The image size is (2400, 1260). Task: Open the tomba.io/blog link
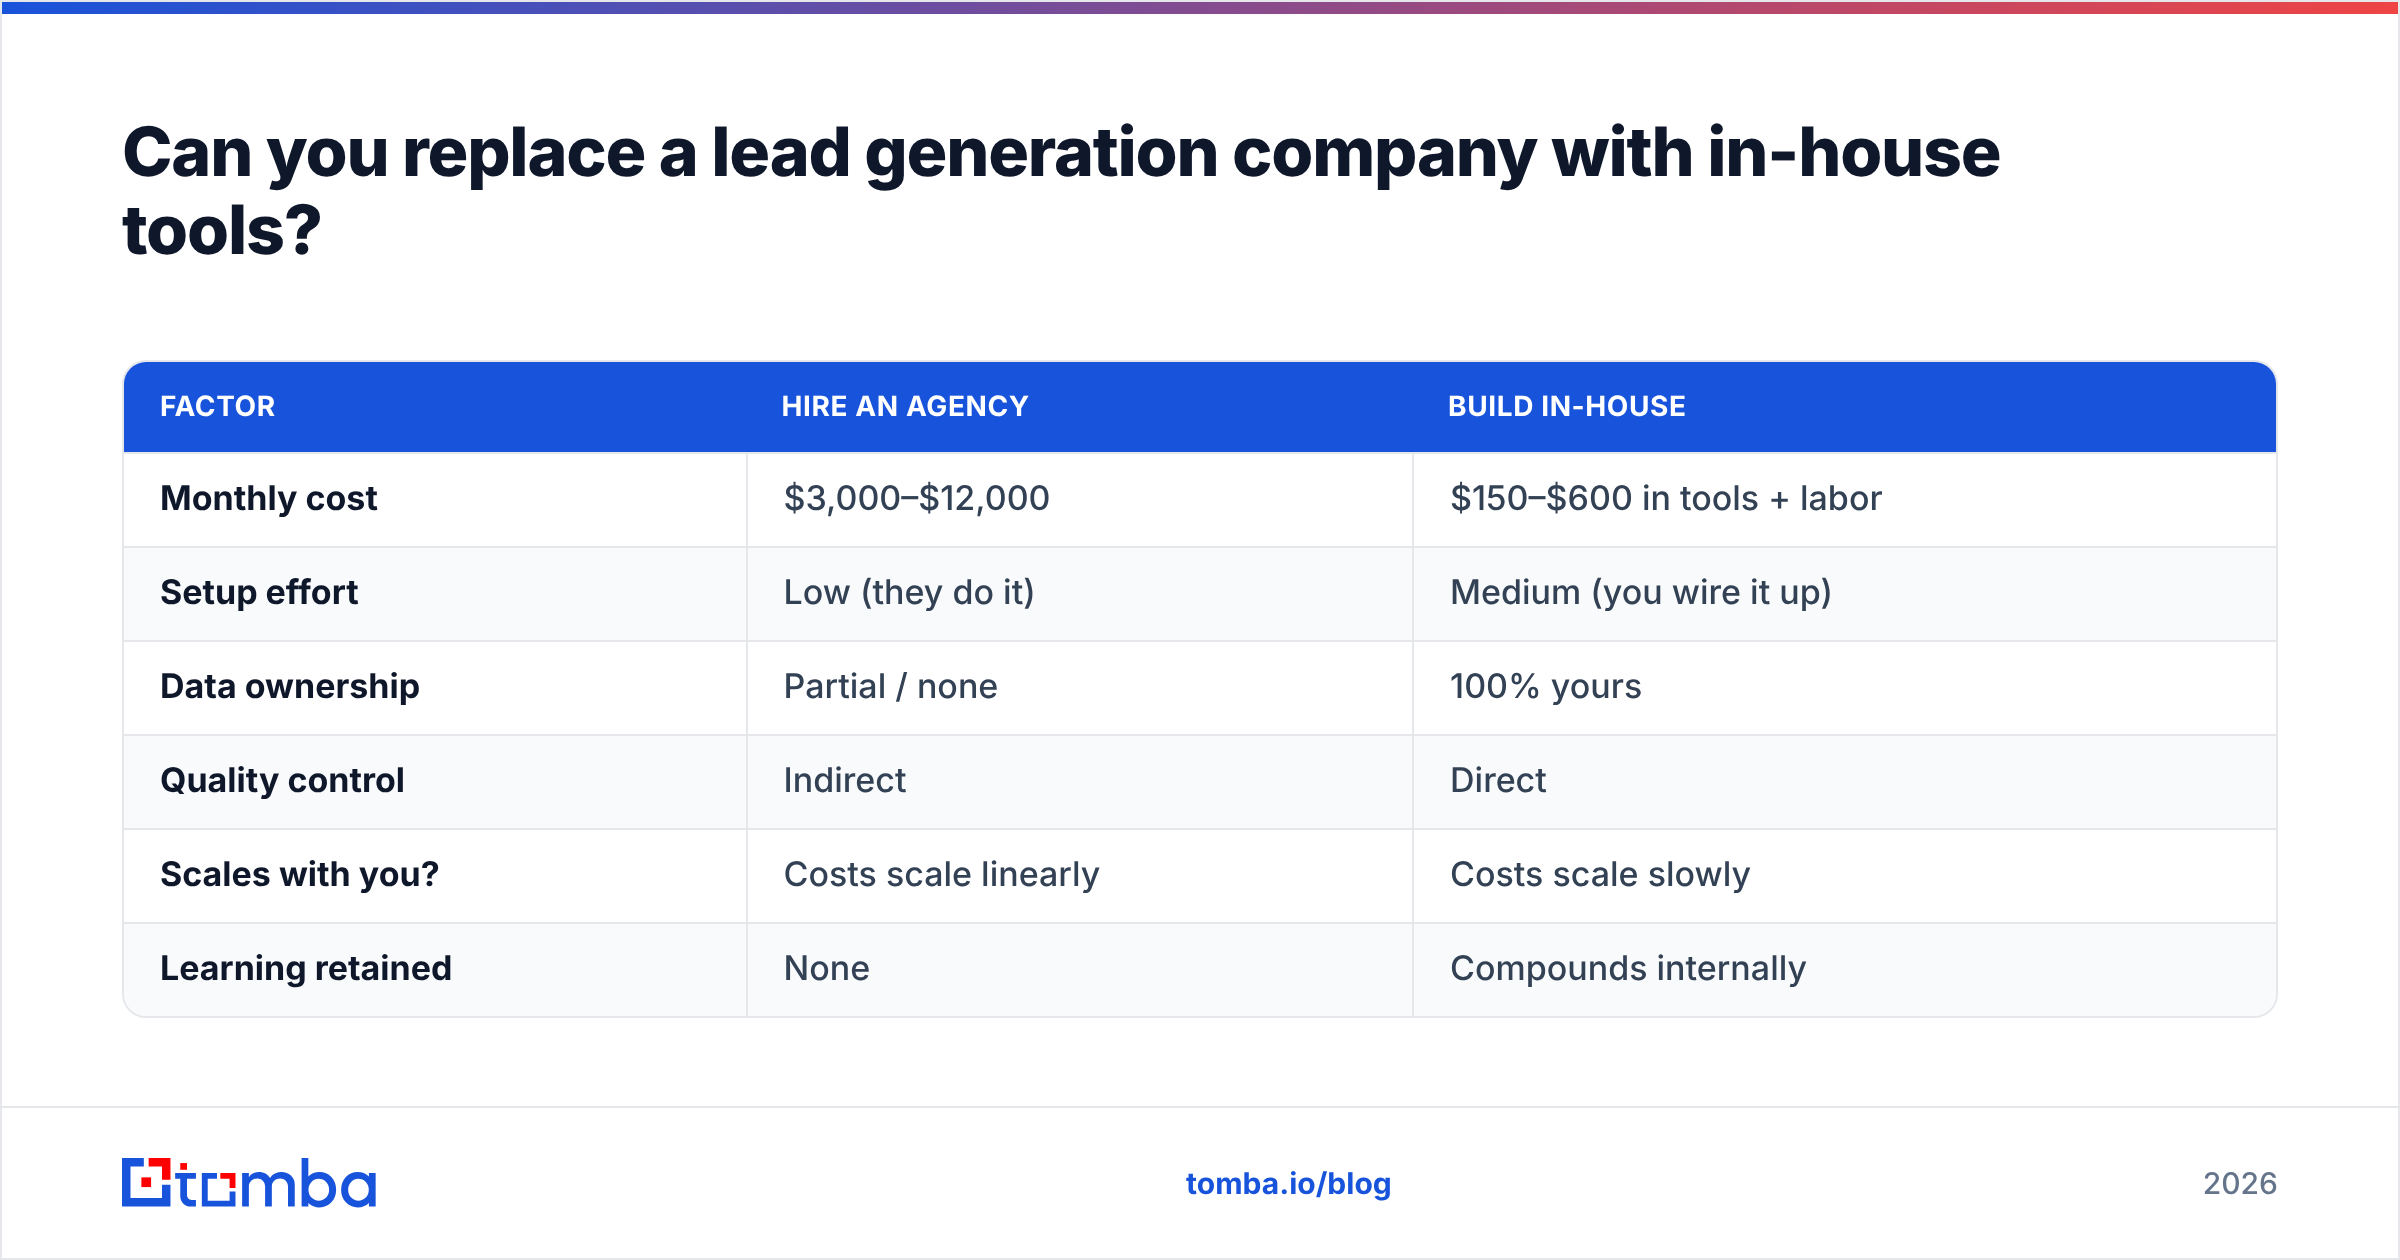point(1288,1184)
